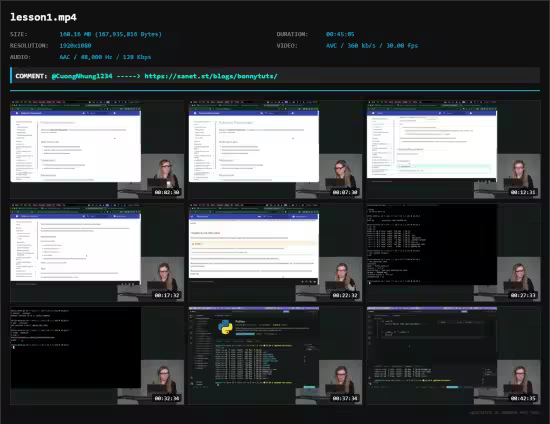Click the VIDEO label
This screenshot has height=424, width=550.
(287, 46)
